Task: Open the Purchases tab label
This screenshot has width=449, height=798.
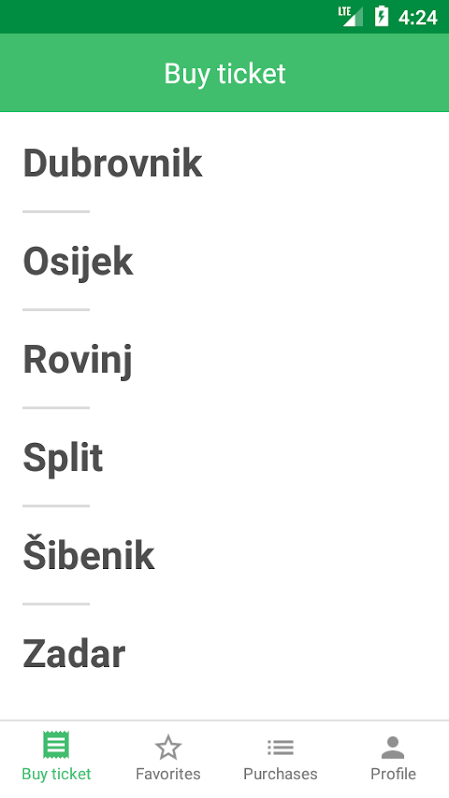Action: [280, 774]
